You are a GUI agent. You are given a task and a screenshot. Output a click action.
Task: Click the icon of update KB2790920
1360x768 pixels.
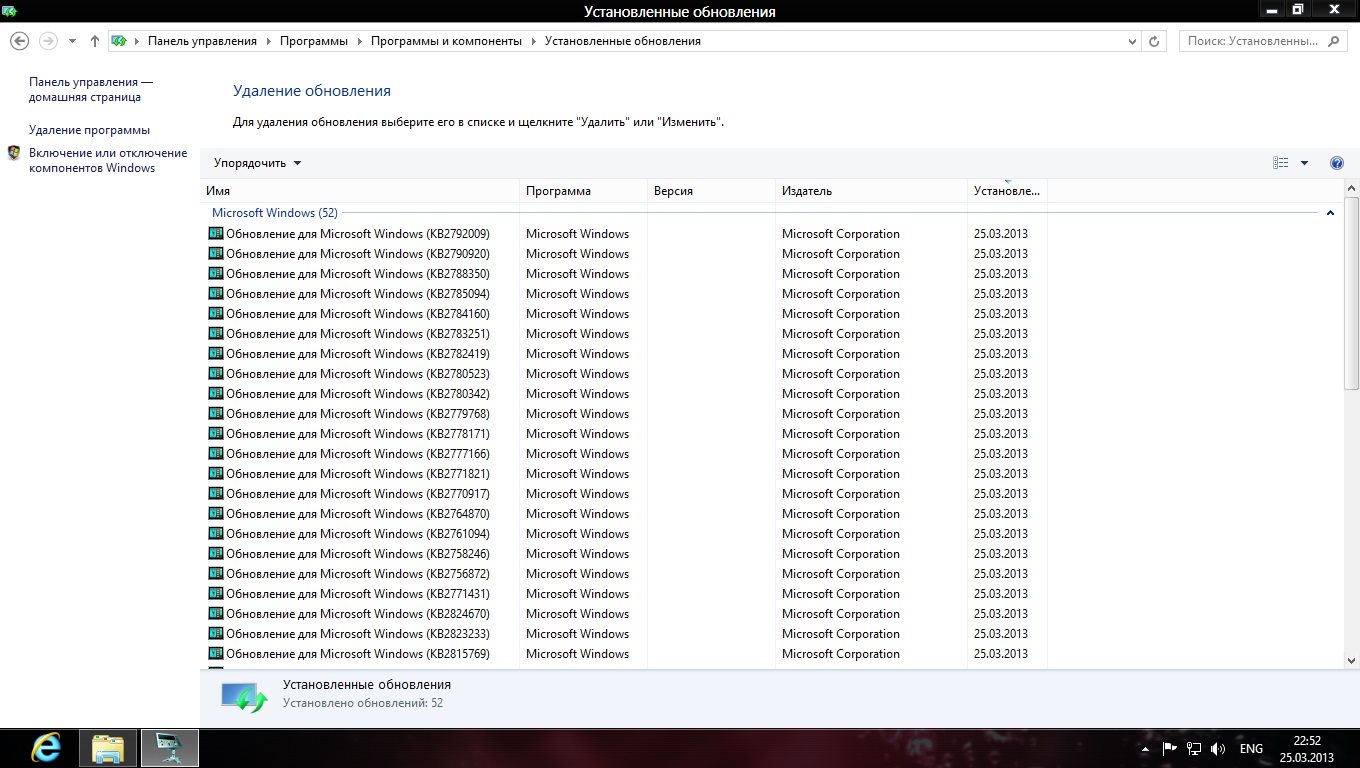[215, 253]
